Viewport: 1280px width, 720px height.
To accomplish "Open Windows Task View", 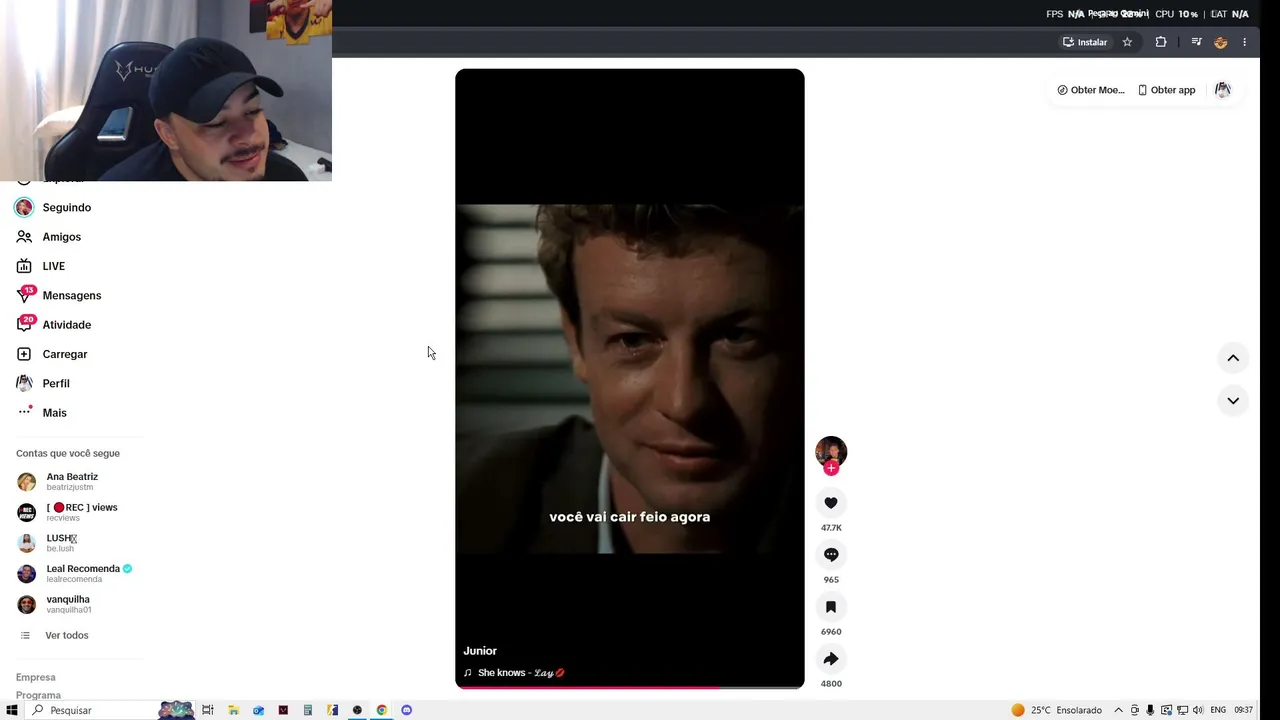I will (x=208, y=710).
